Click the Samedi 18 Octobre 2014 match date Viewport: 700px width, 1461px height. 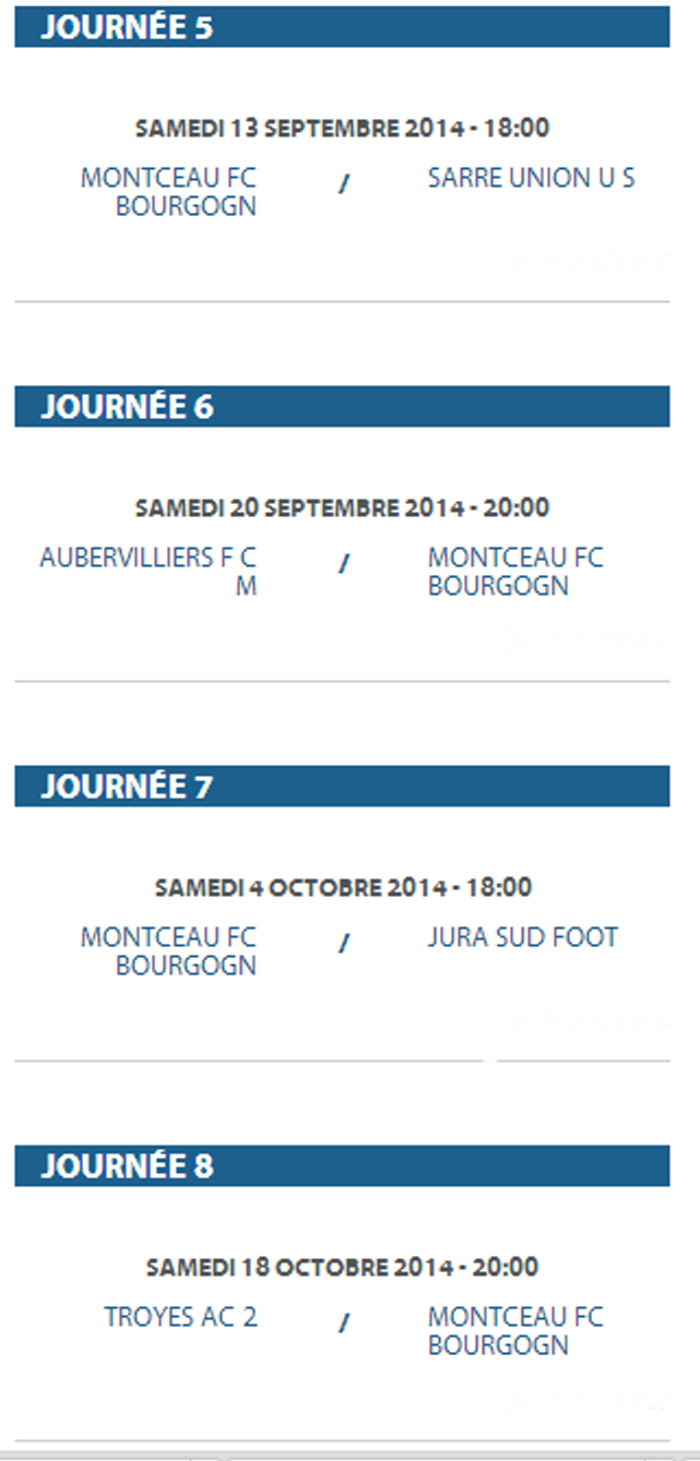342,1268
